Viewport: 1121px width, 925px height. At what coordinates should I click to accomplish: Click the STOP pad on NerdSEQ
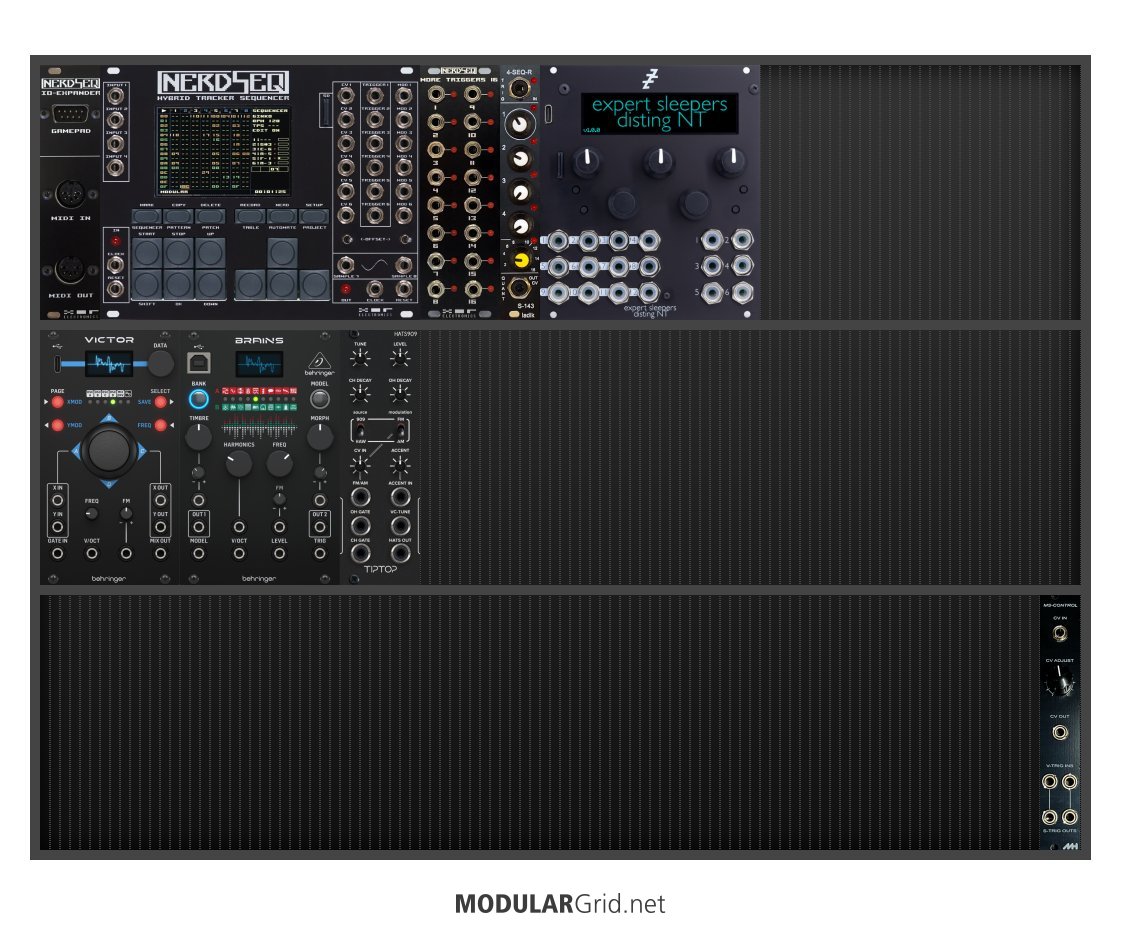point(178,252)
